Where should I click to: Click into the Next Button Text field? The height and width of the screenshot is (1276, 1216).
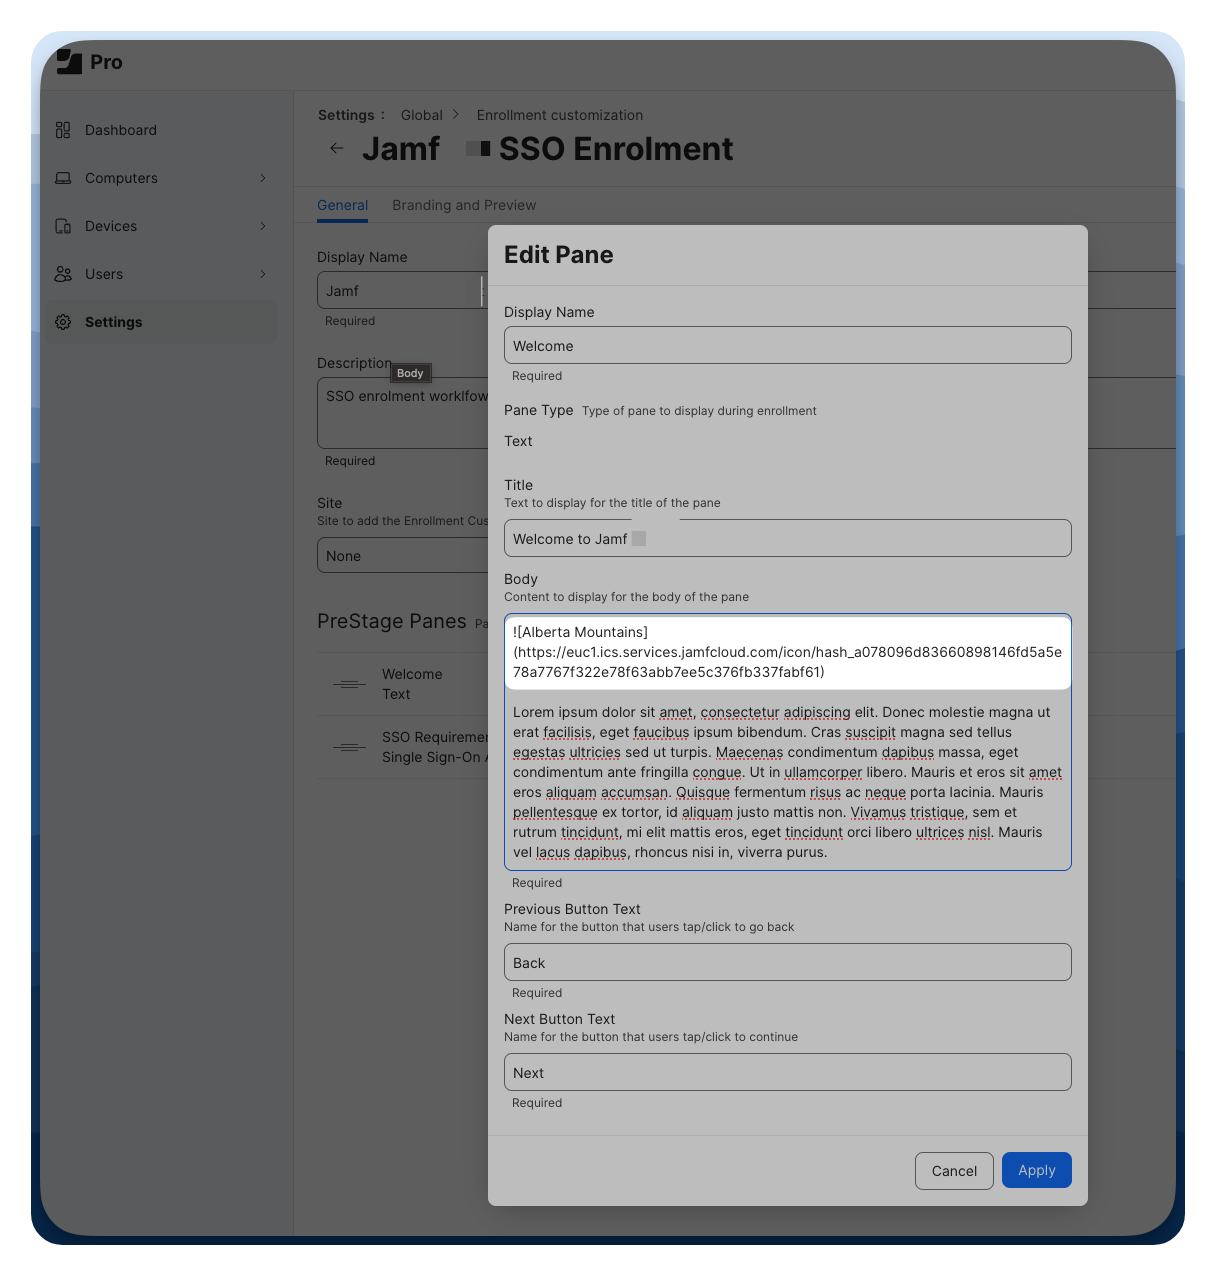(787, 1073)
